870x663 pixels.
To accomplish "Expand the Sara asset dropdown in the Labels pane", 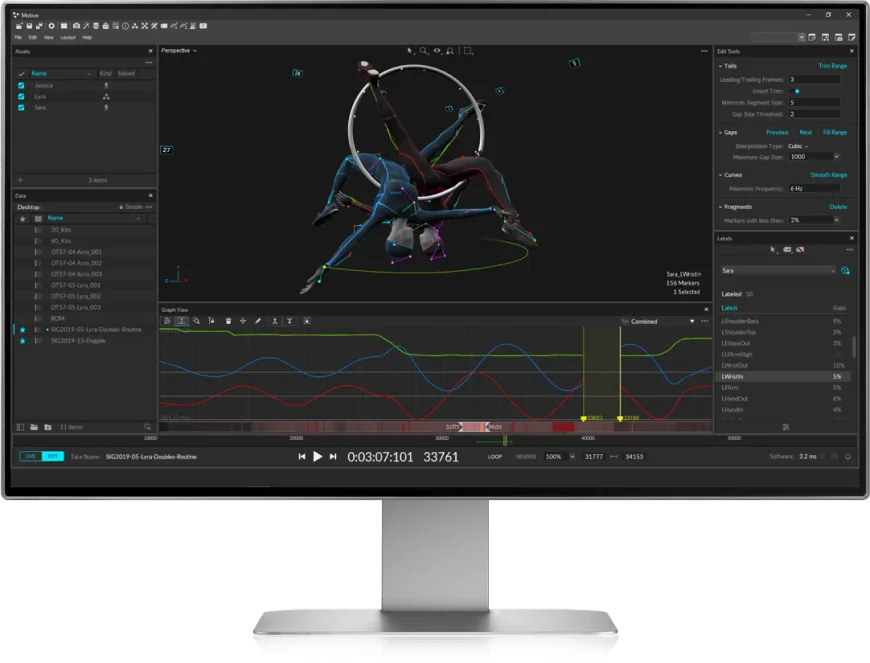I will 778,271.
